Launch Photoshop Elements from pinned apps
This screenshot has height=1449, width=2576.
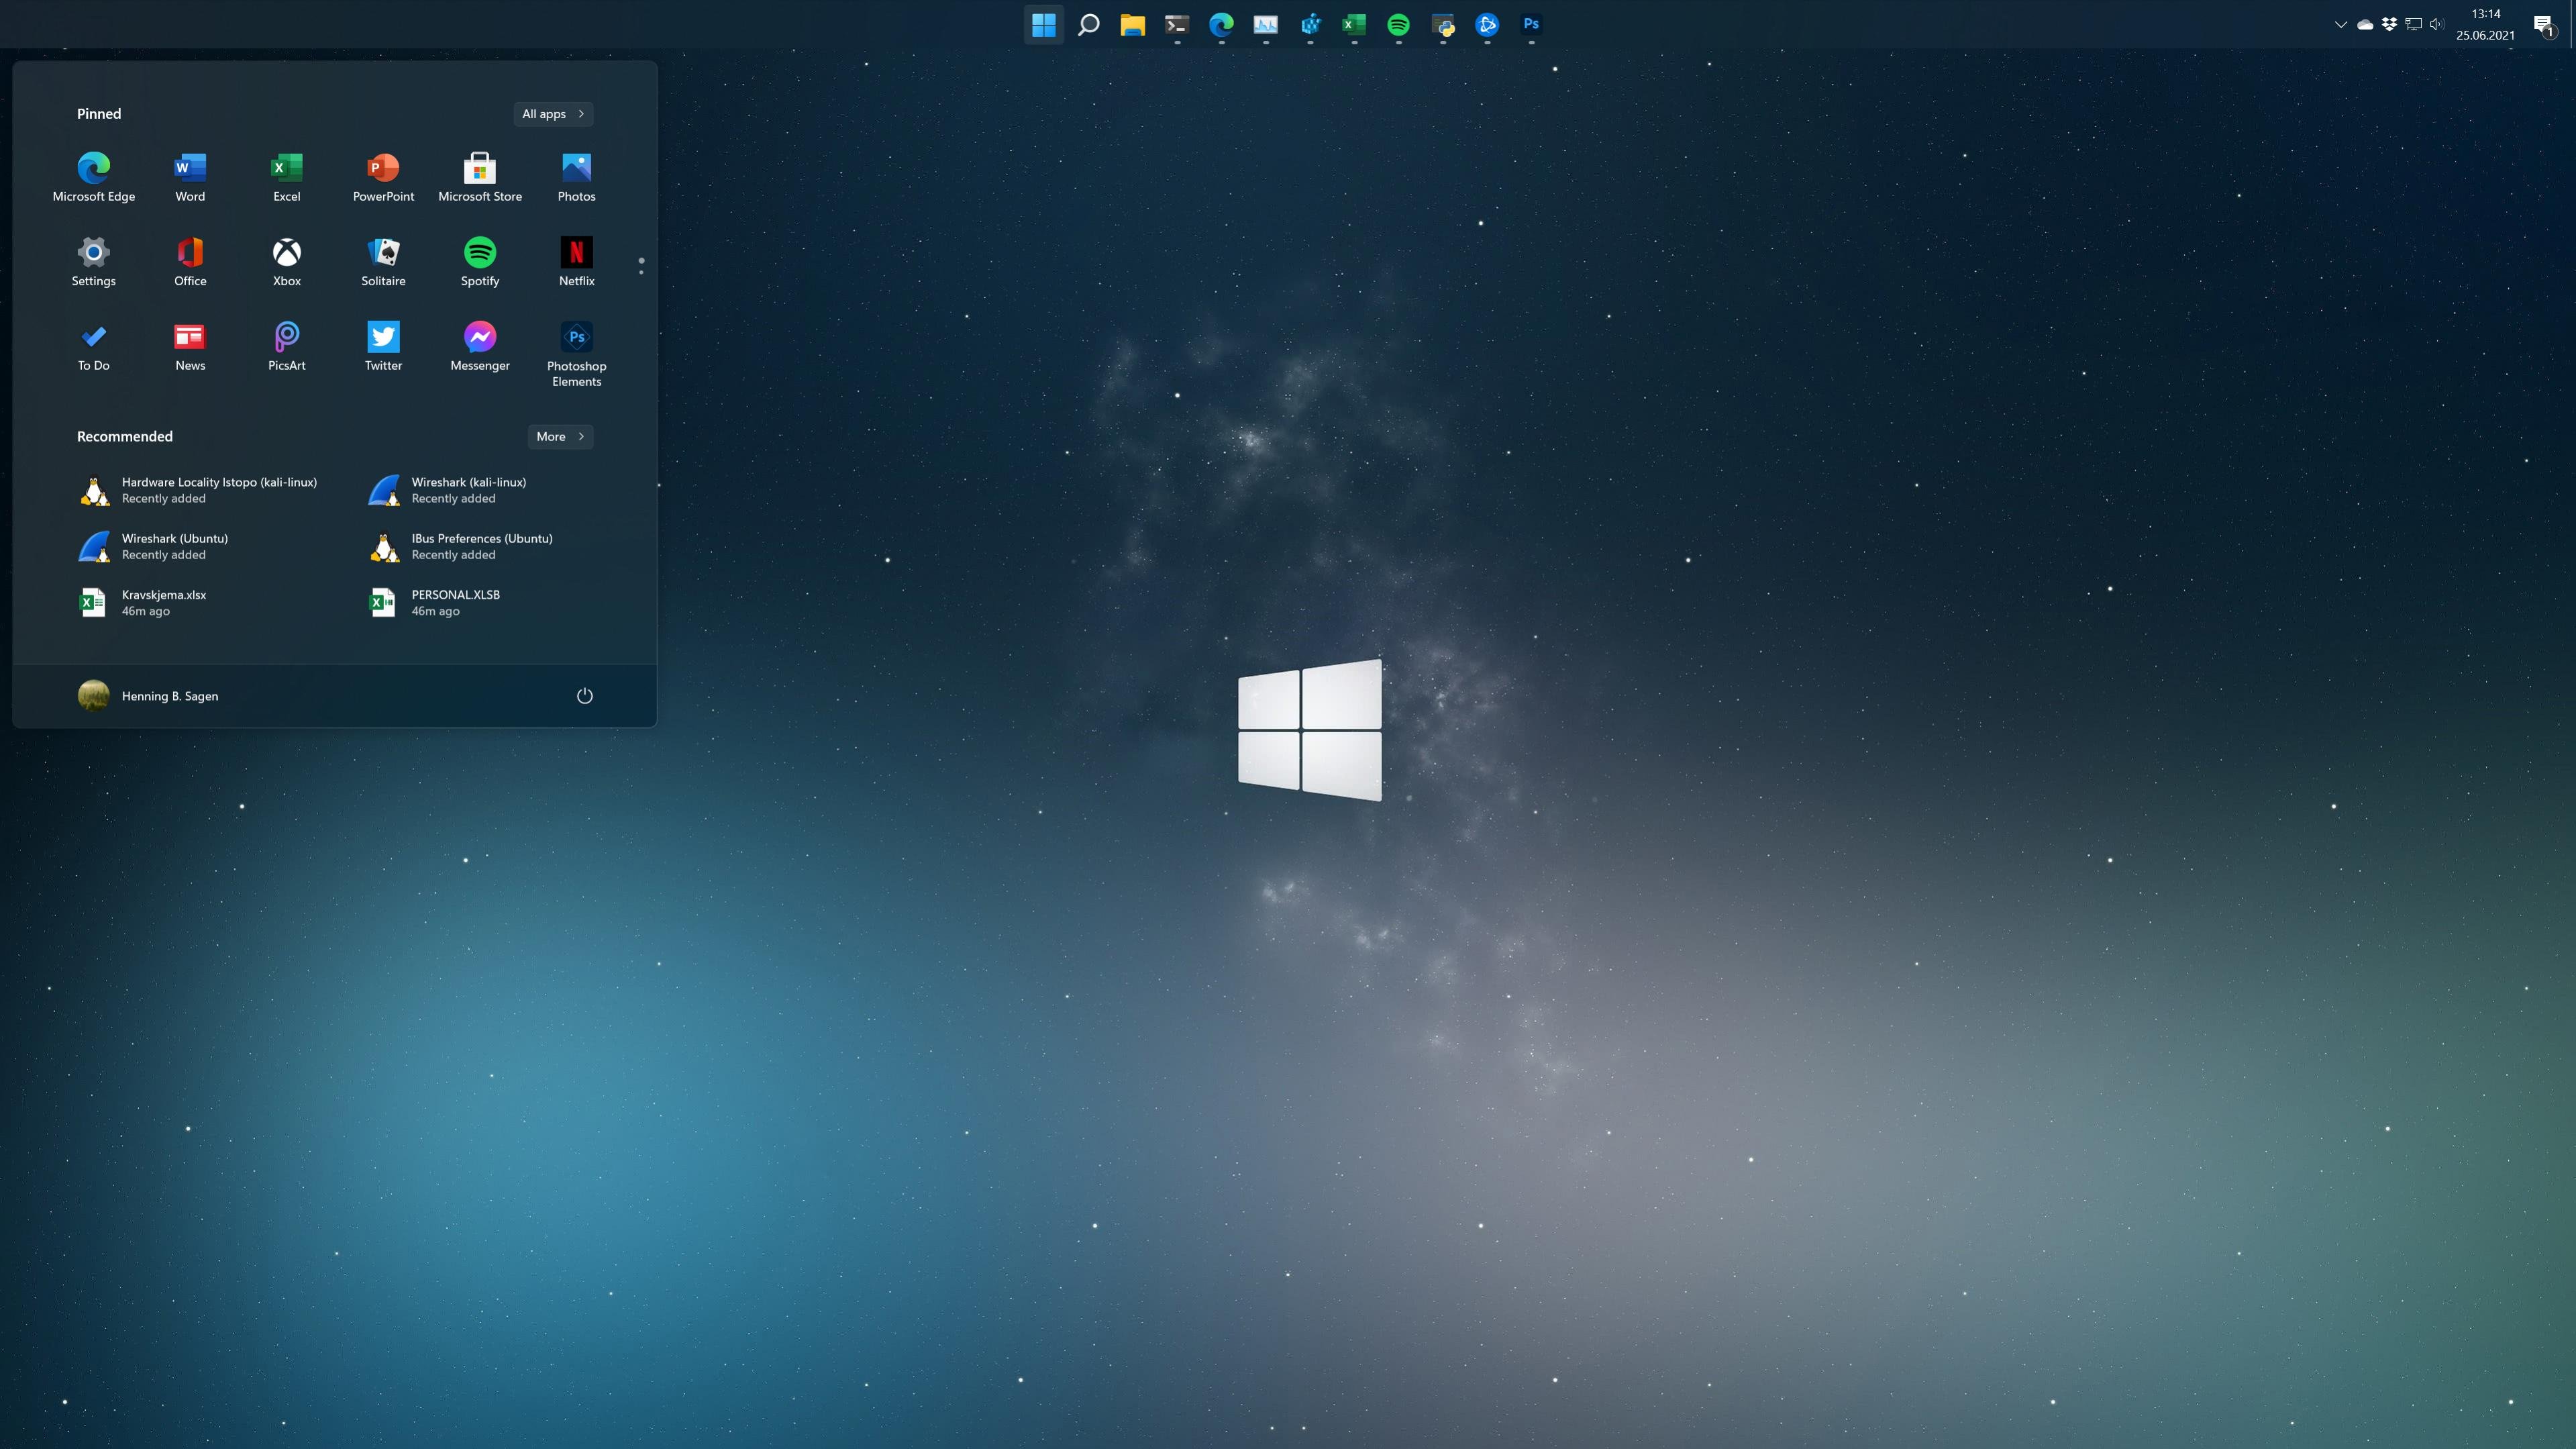(577, 354)
